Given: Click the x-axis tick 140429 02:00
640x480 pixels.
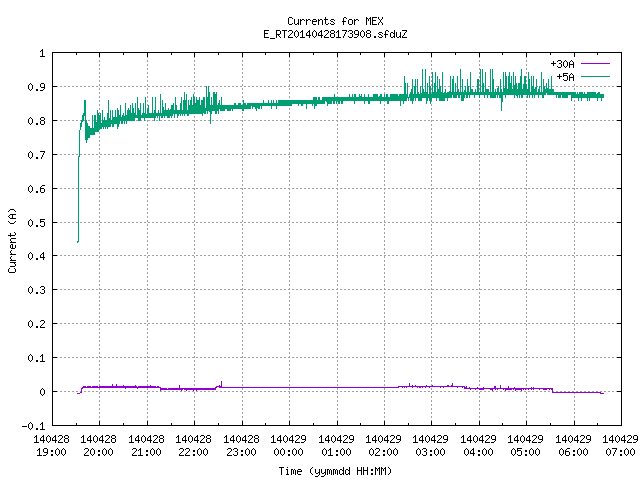Looking at the screenshot, I should [383, 445].
